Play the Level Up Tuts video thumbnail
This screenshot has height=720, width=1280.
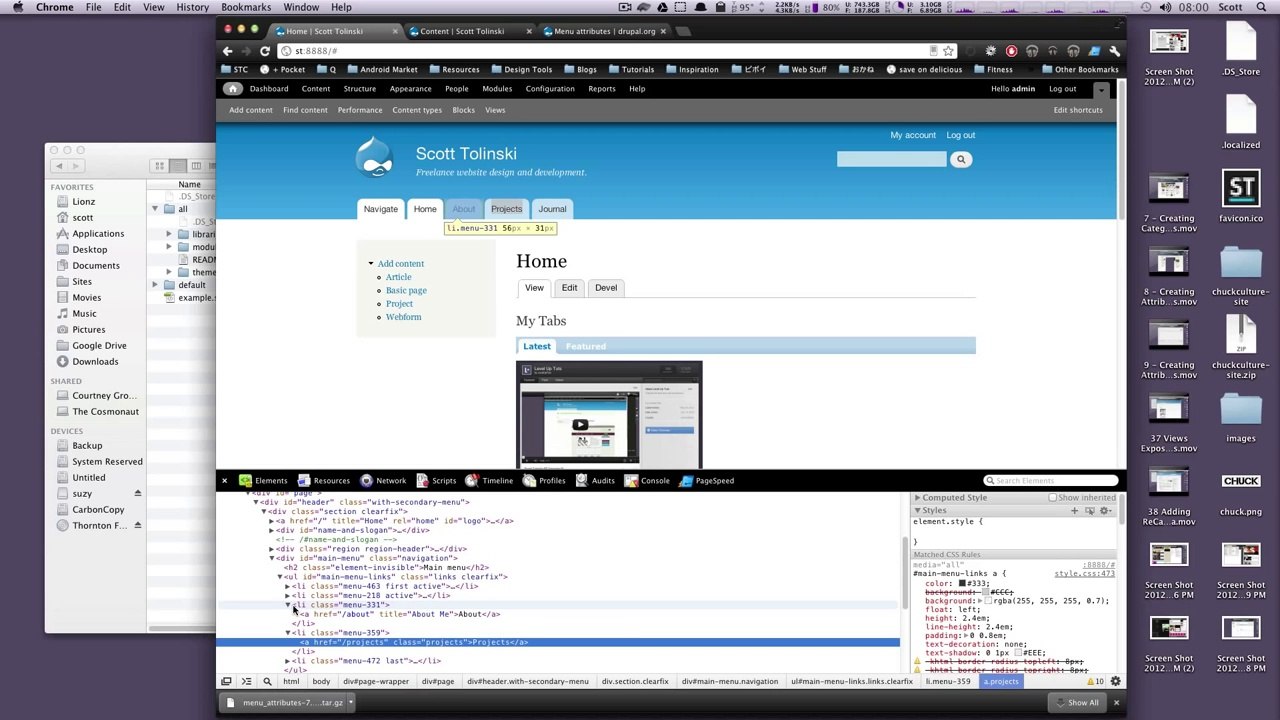point(580,424)
